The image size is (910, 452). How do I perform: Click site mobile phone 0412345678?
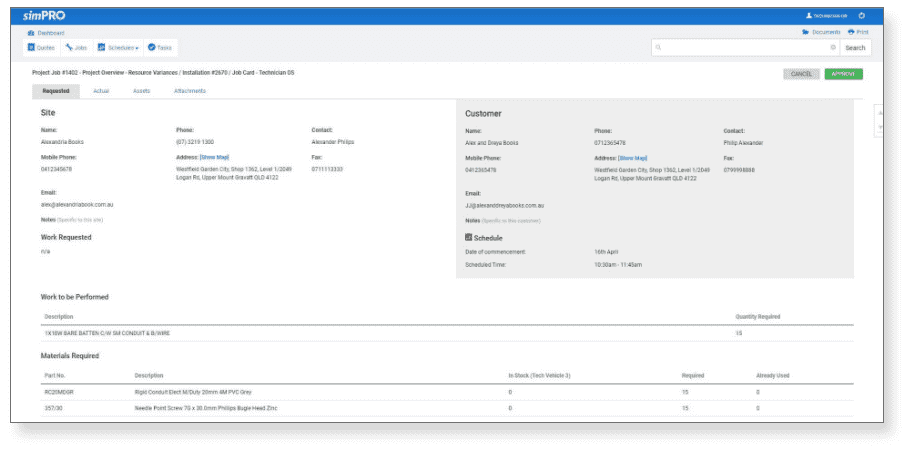[56, 169]
